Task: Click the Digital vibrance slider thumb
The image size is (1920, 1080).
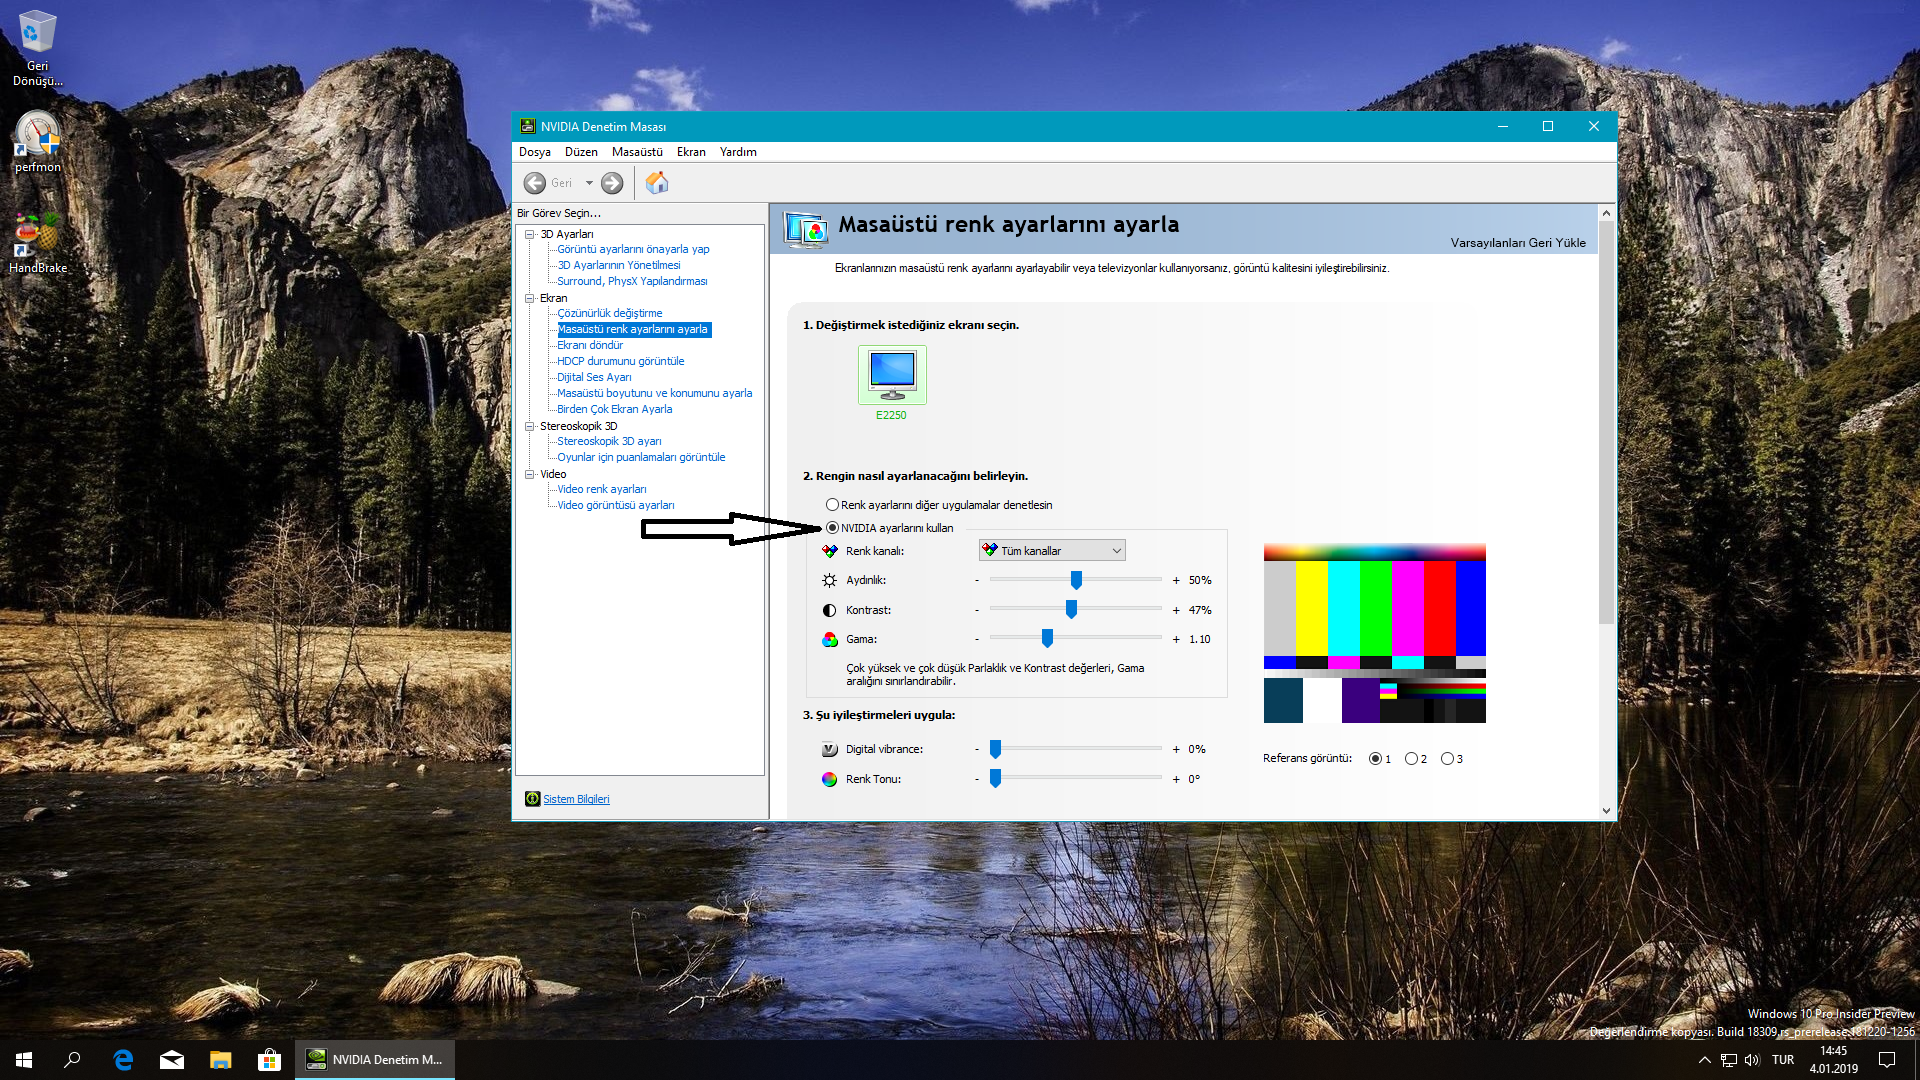Action: point(995,748)
